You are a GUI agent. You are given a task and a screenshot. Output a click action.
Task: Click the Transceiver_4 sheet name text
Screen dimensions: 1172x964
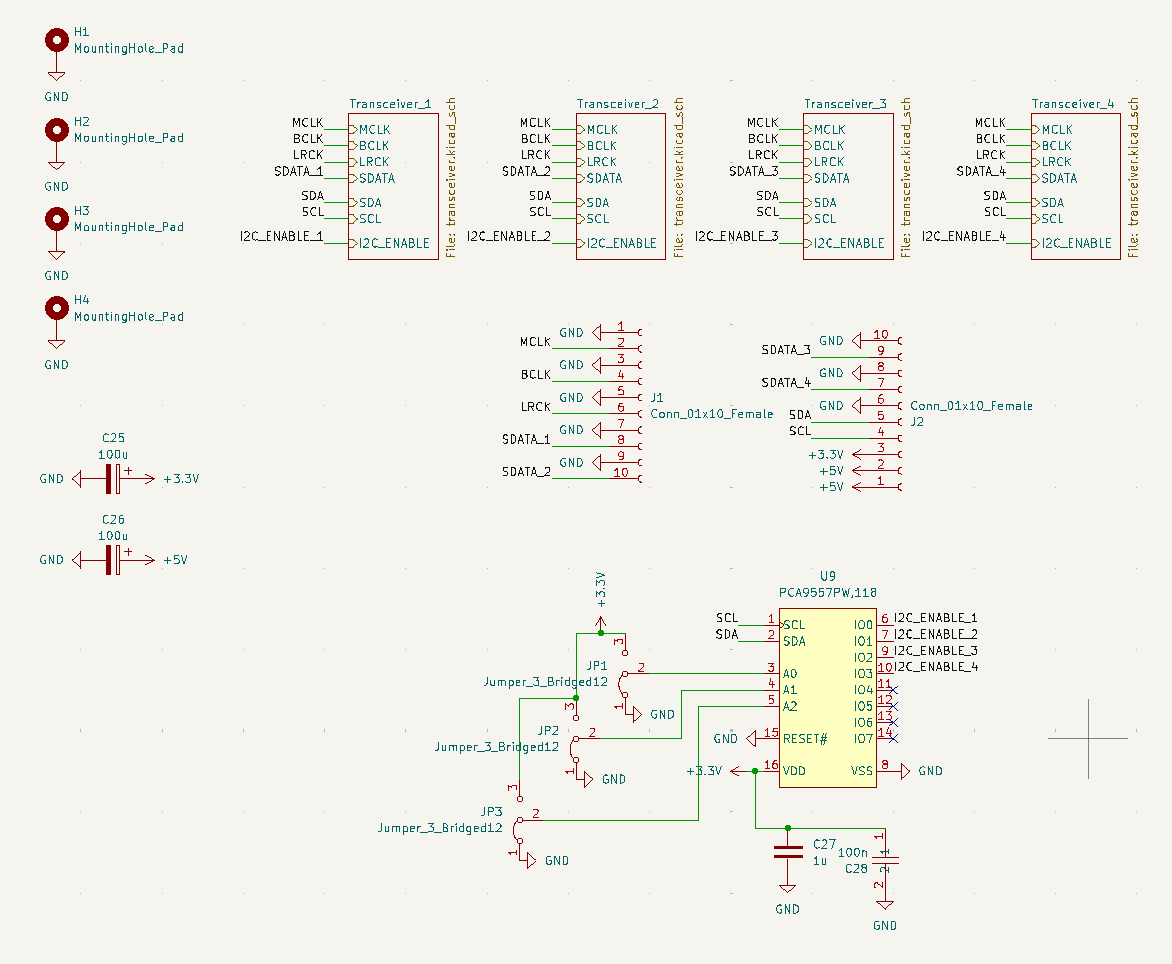pyautogui.click(x=1073, y=104)
